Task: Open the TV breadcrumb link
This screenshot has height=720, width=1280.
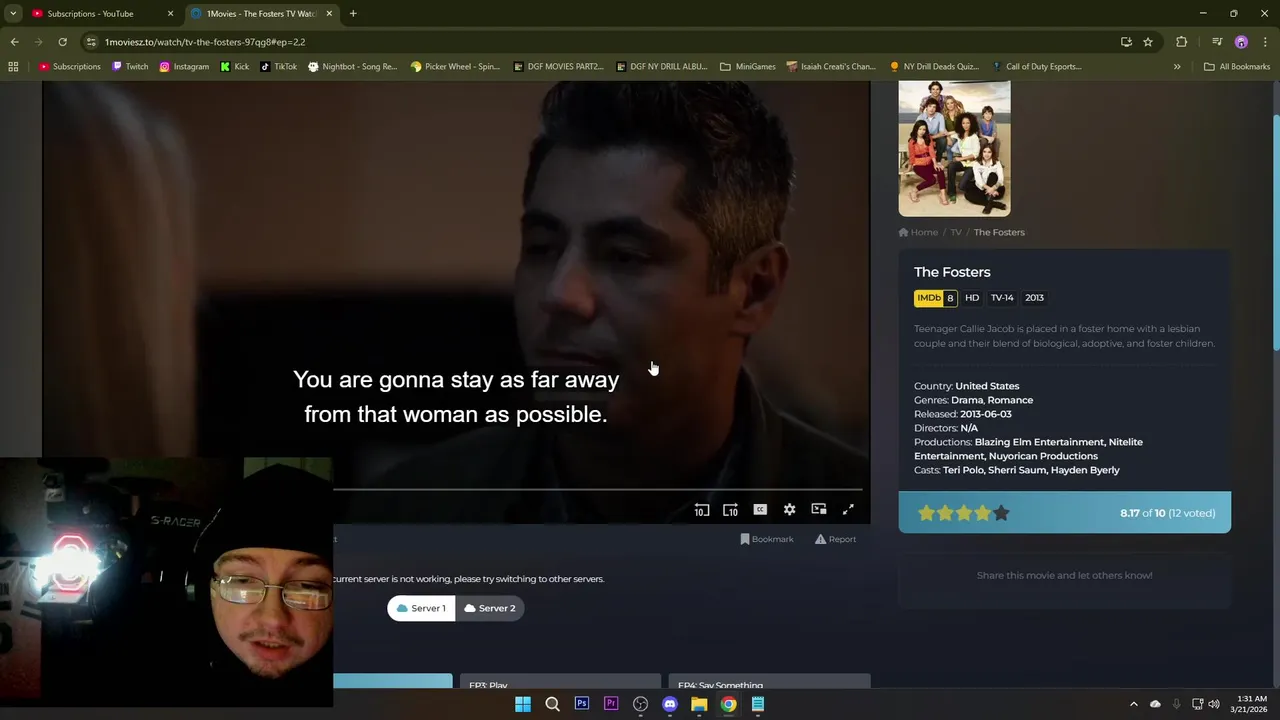Action: 956,232
